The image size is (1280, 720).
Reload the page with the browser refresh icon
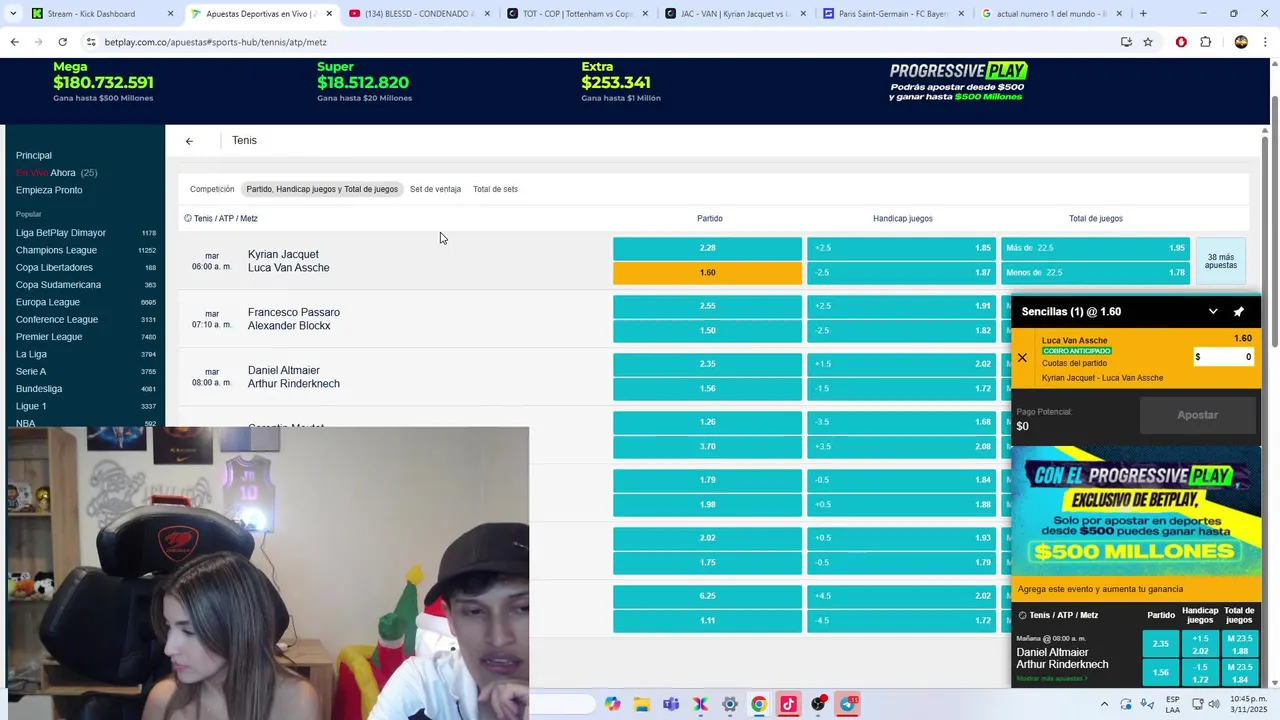62,42
